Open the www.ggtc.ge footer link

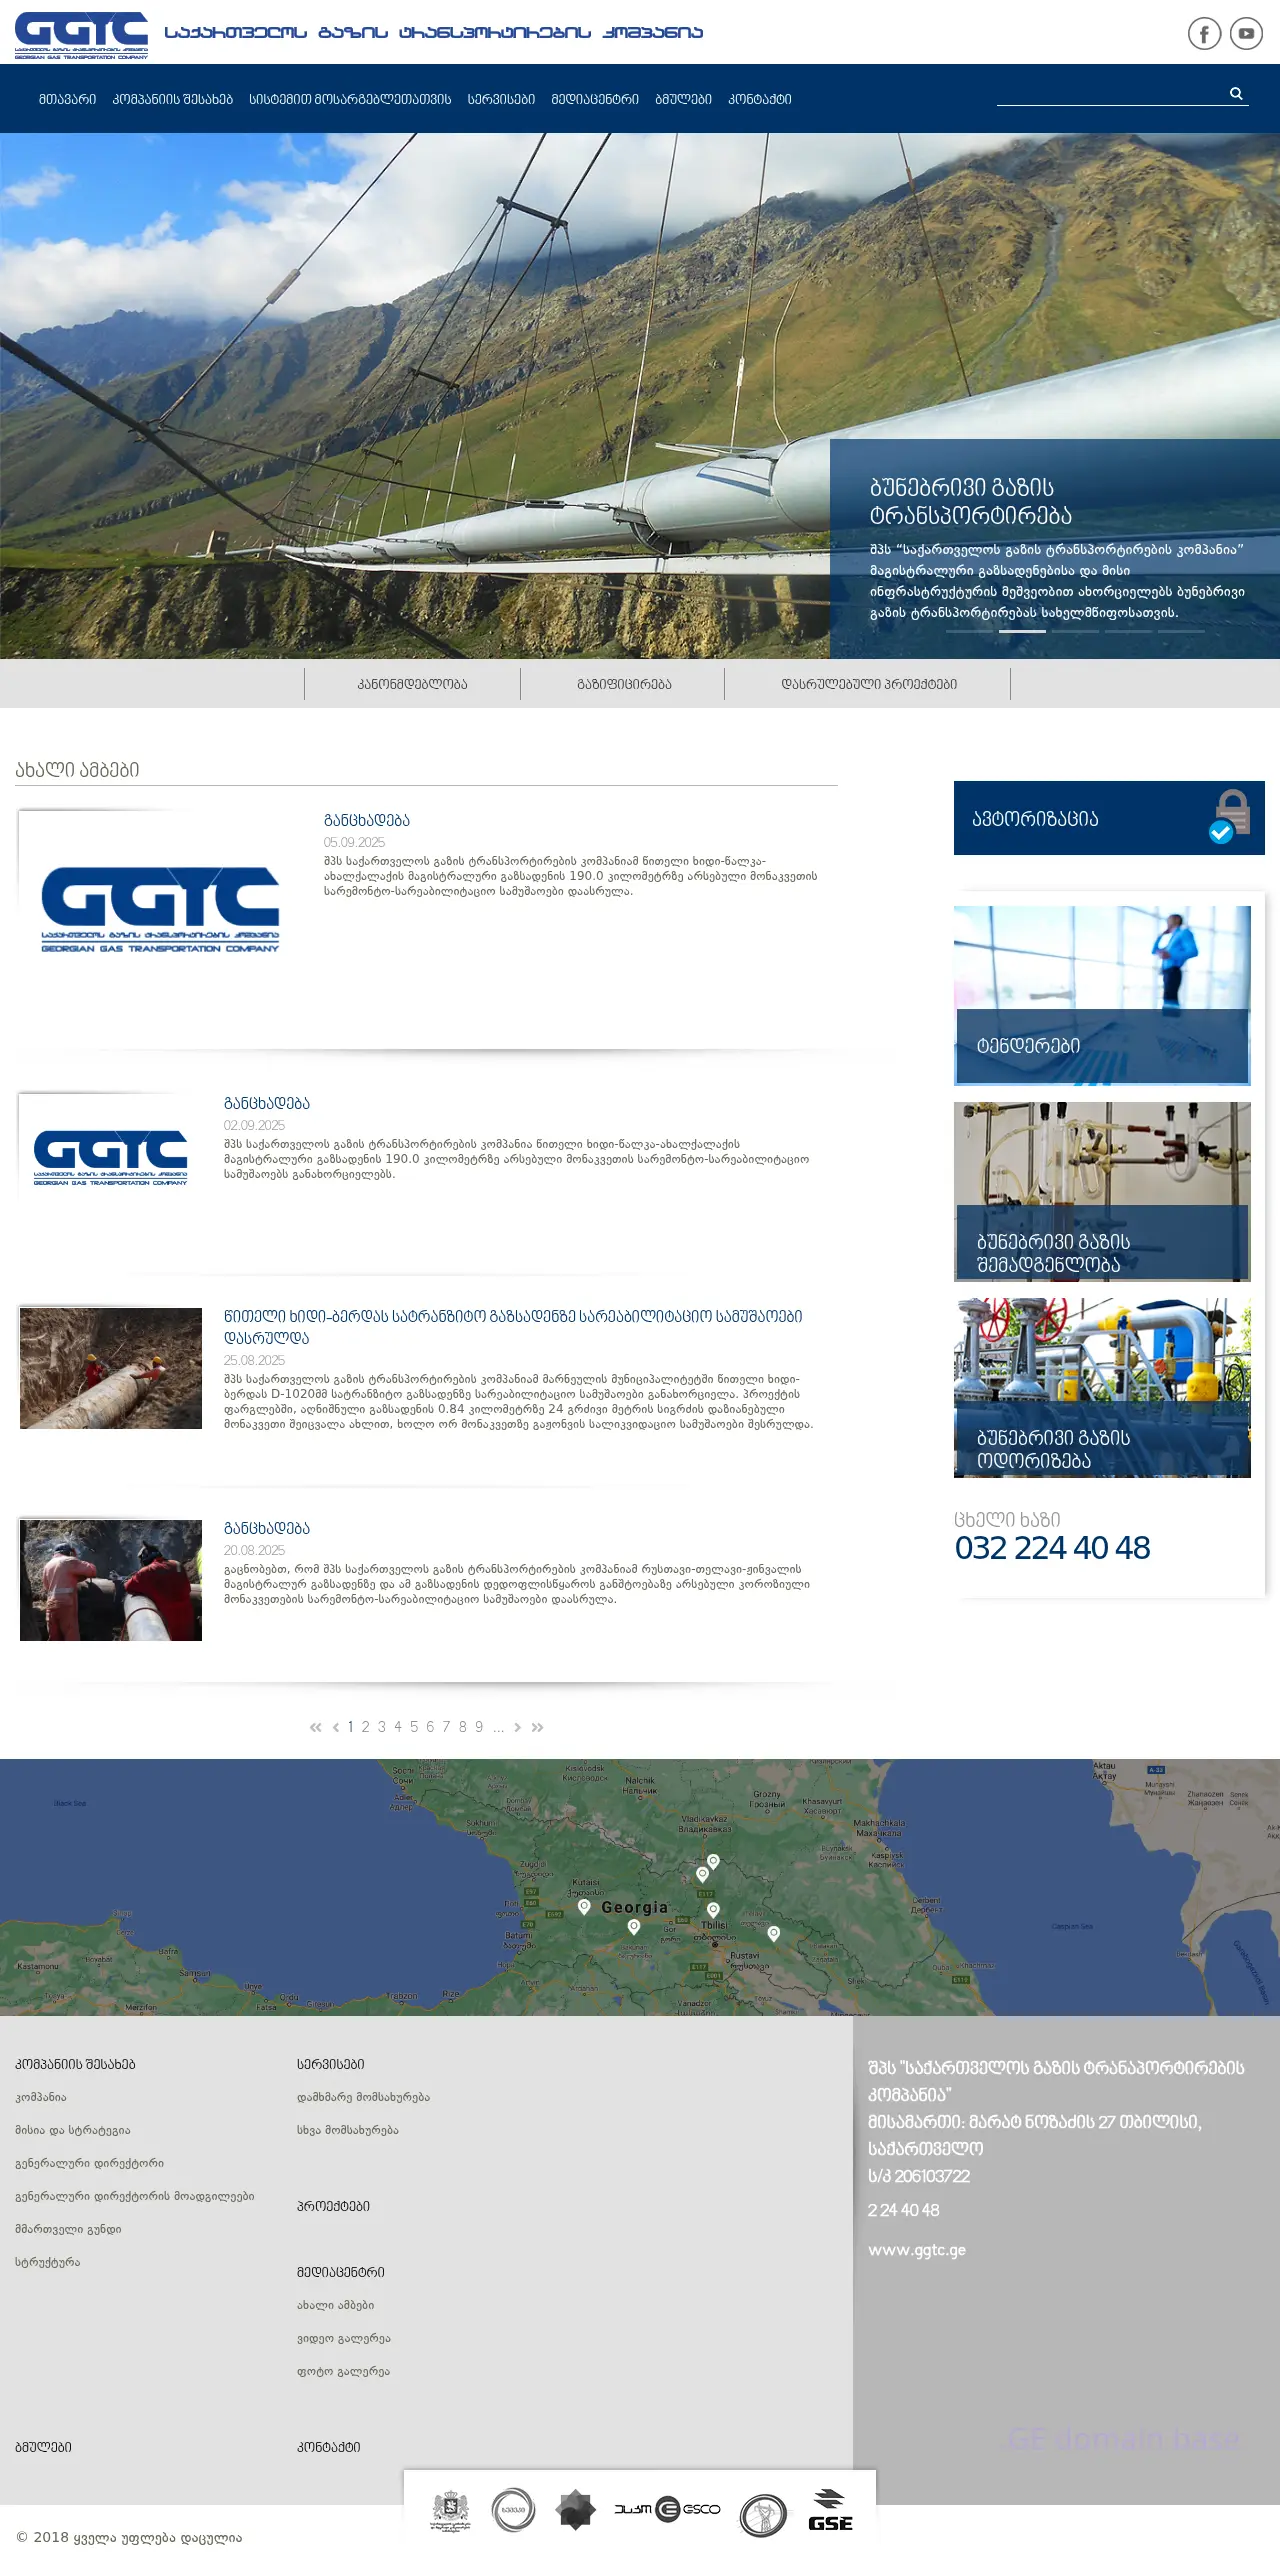(916, 2250)
